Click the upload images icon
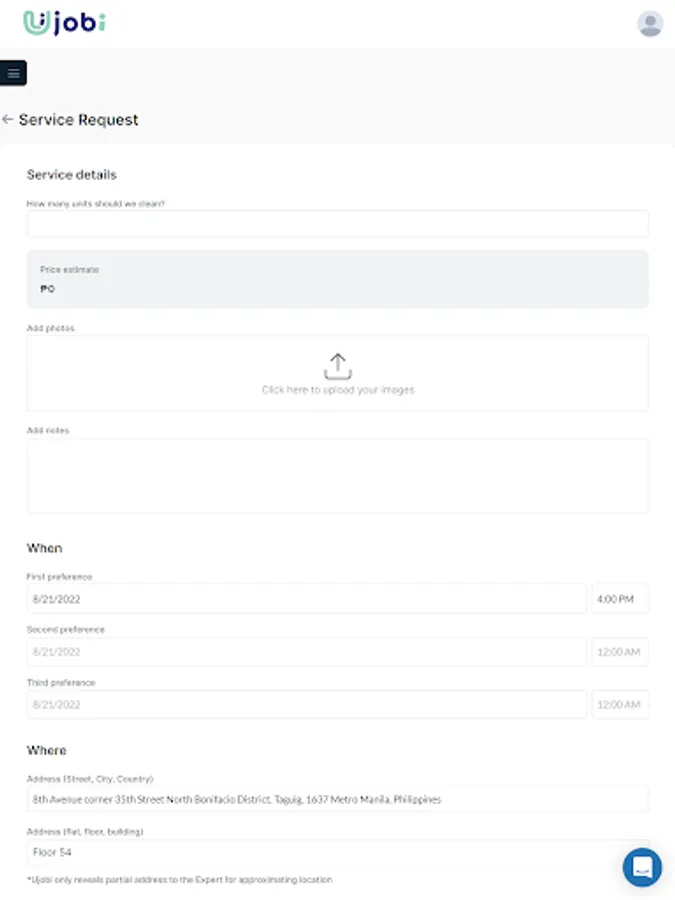This screenshot has height=900, width=675. pyautogui.click(x=338, y=365)
